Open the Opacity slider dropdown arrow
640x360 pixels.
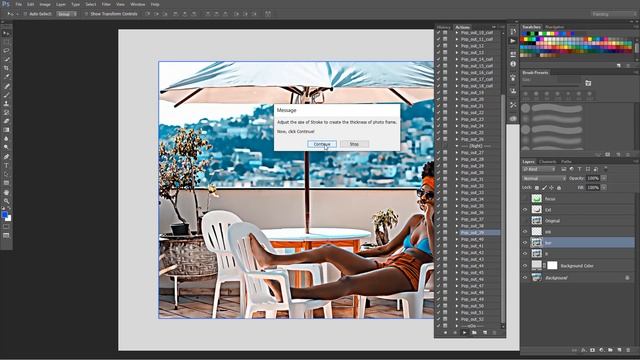(x=604, y=178)
